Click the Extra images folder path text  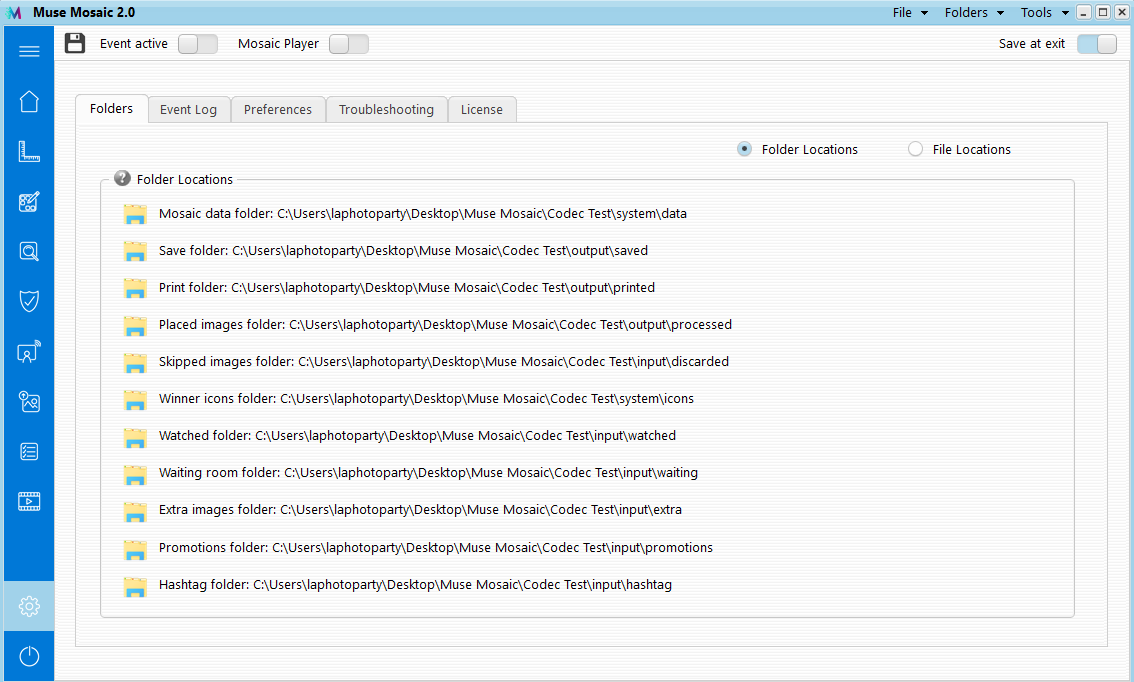[x=420, y=510]
